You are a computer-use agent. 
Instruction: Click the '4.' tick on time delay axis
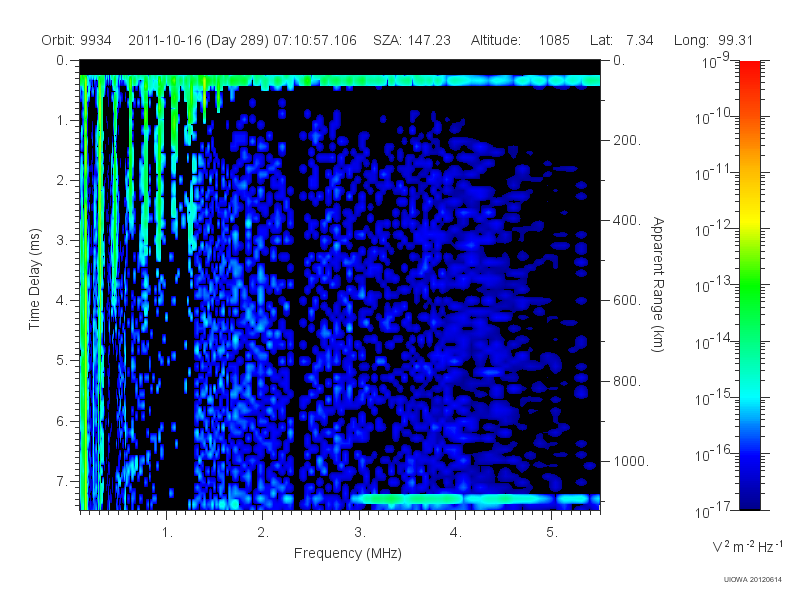click(x=62, y=301)
